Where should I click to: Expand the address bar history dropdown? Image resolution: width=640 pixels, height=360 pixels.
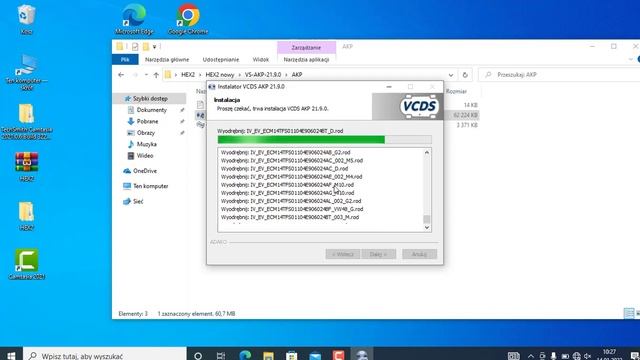point(451,75)
